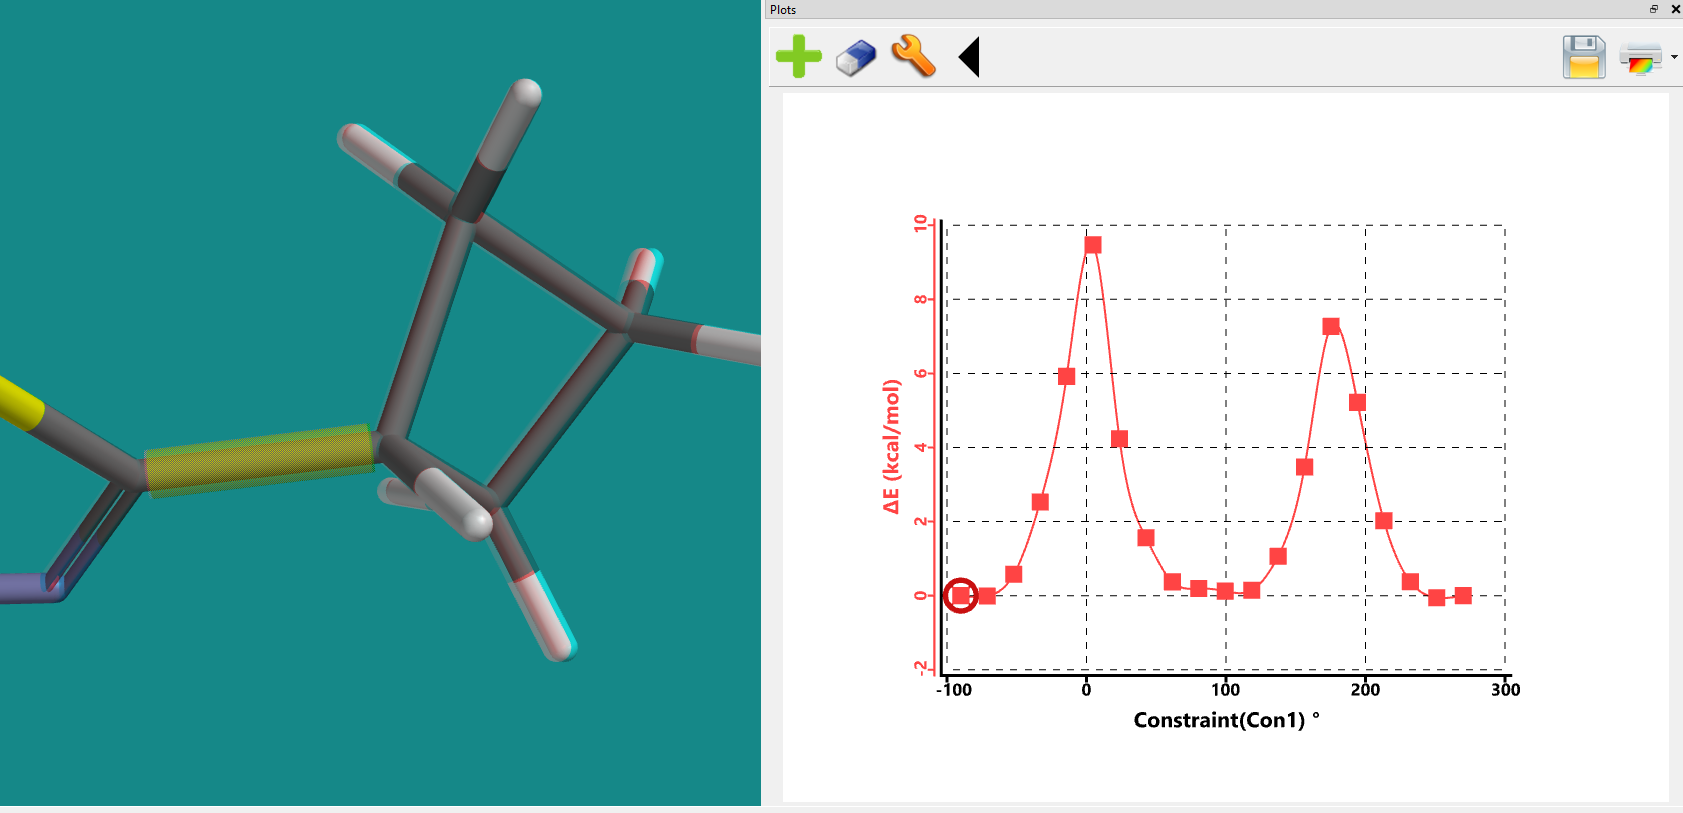
Task: Click the last data point near 270 degrees
Action: [x=1463, y=596]
